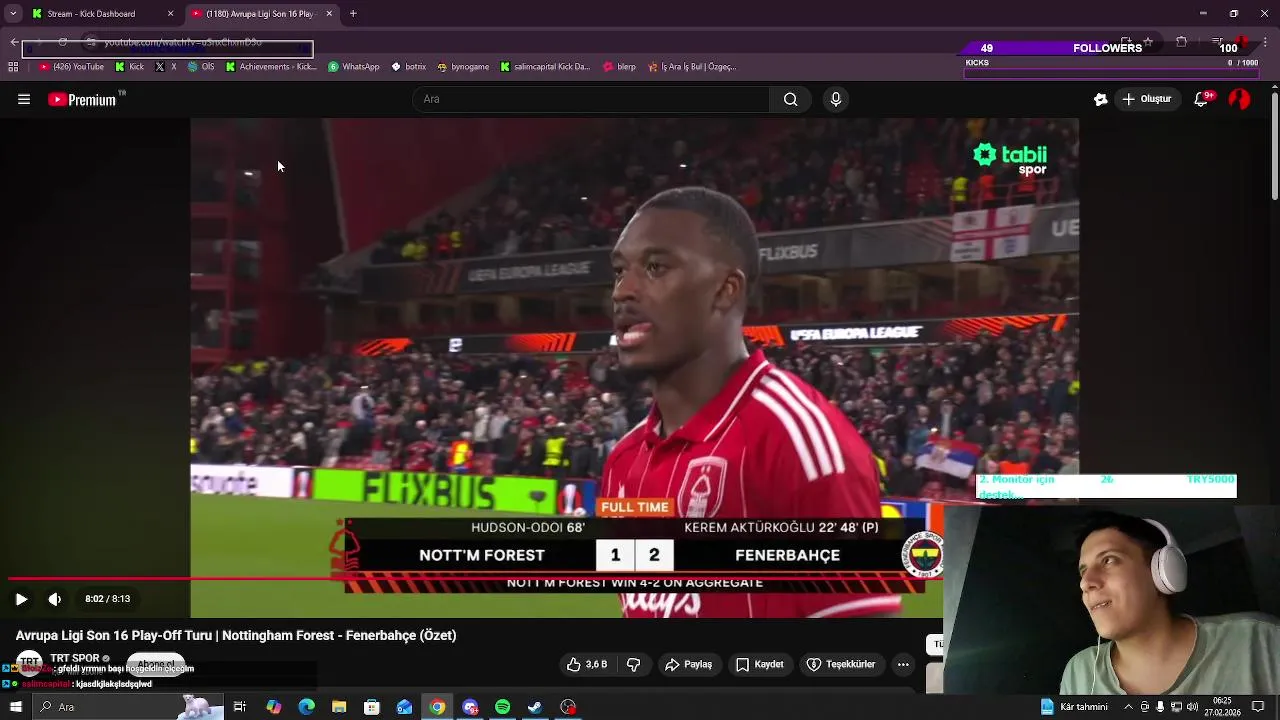Viewport: 1280px width, 720px height.
Task: Open YouTube notifications bell
Action: [1202, 99]
